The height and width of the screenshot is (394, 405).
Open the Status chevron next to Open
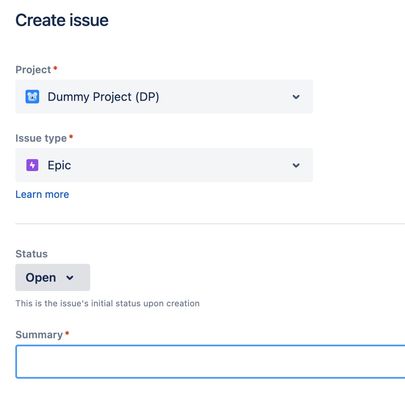[70, 278]
